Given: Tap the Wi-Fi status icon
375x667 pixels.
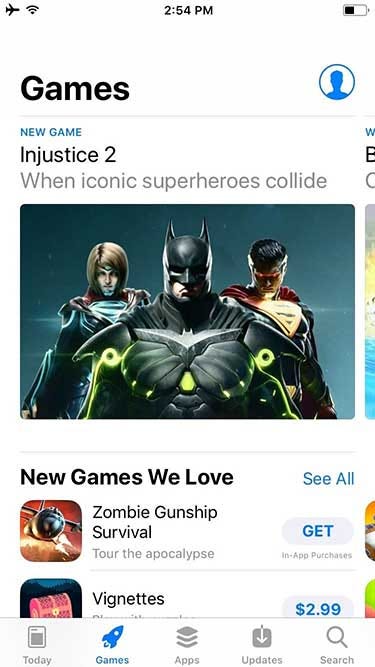Looking at the screenshot, I should click(33, 10).
